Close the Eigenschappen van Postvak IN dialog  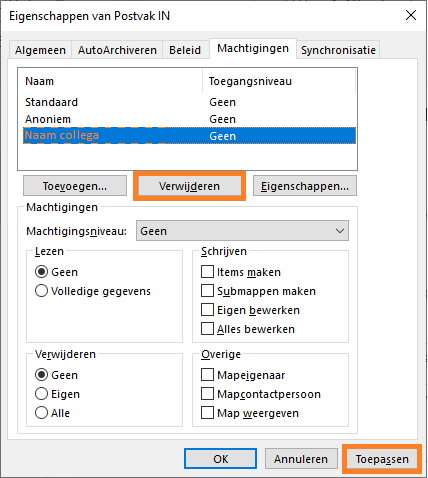pos(411,15)
